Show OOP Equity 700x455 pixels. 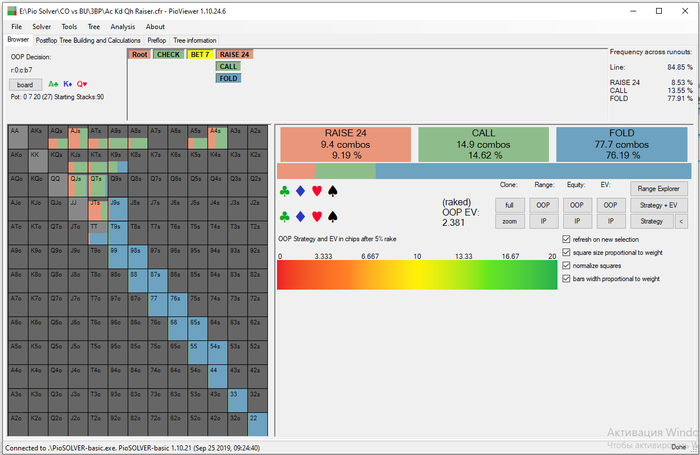[577, 205]
